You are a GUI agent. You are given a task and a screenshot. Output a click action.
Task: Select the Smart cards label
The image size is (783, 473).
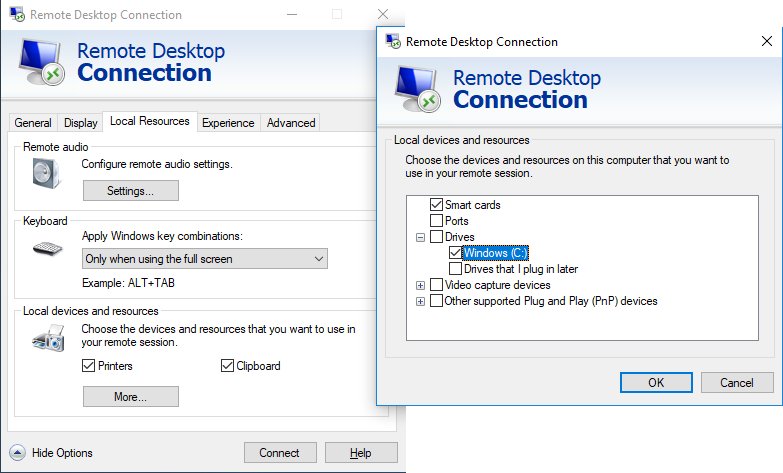472,205
